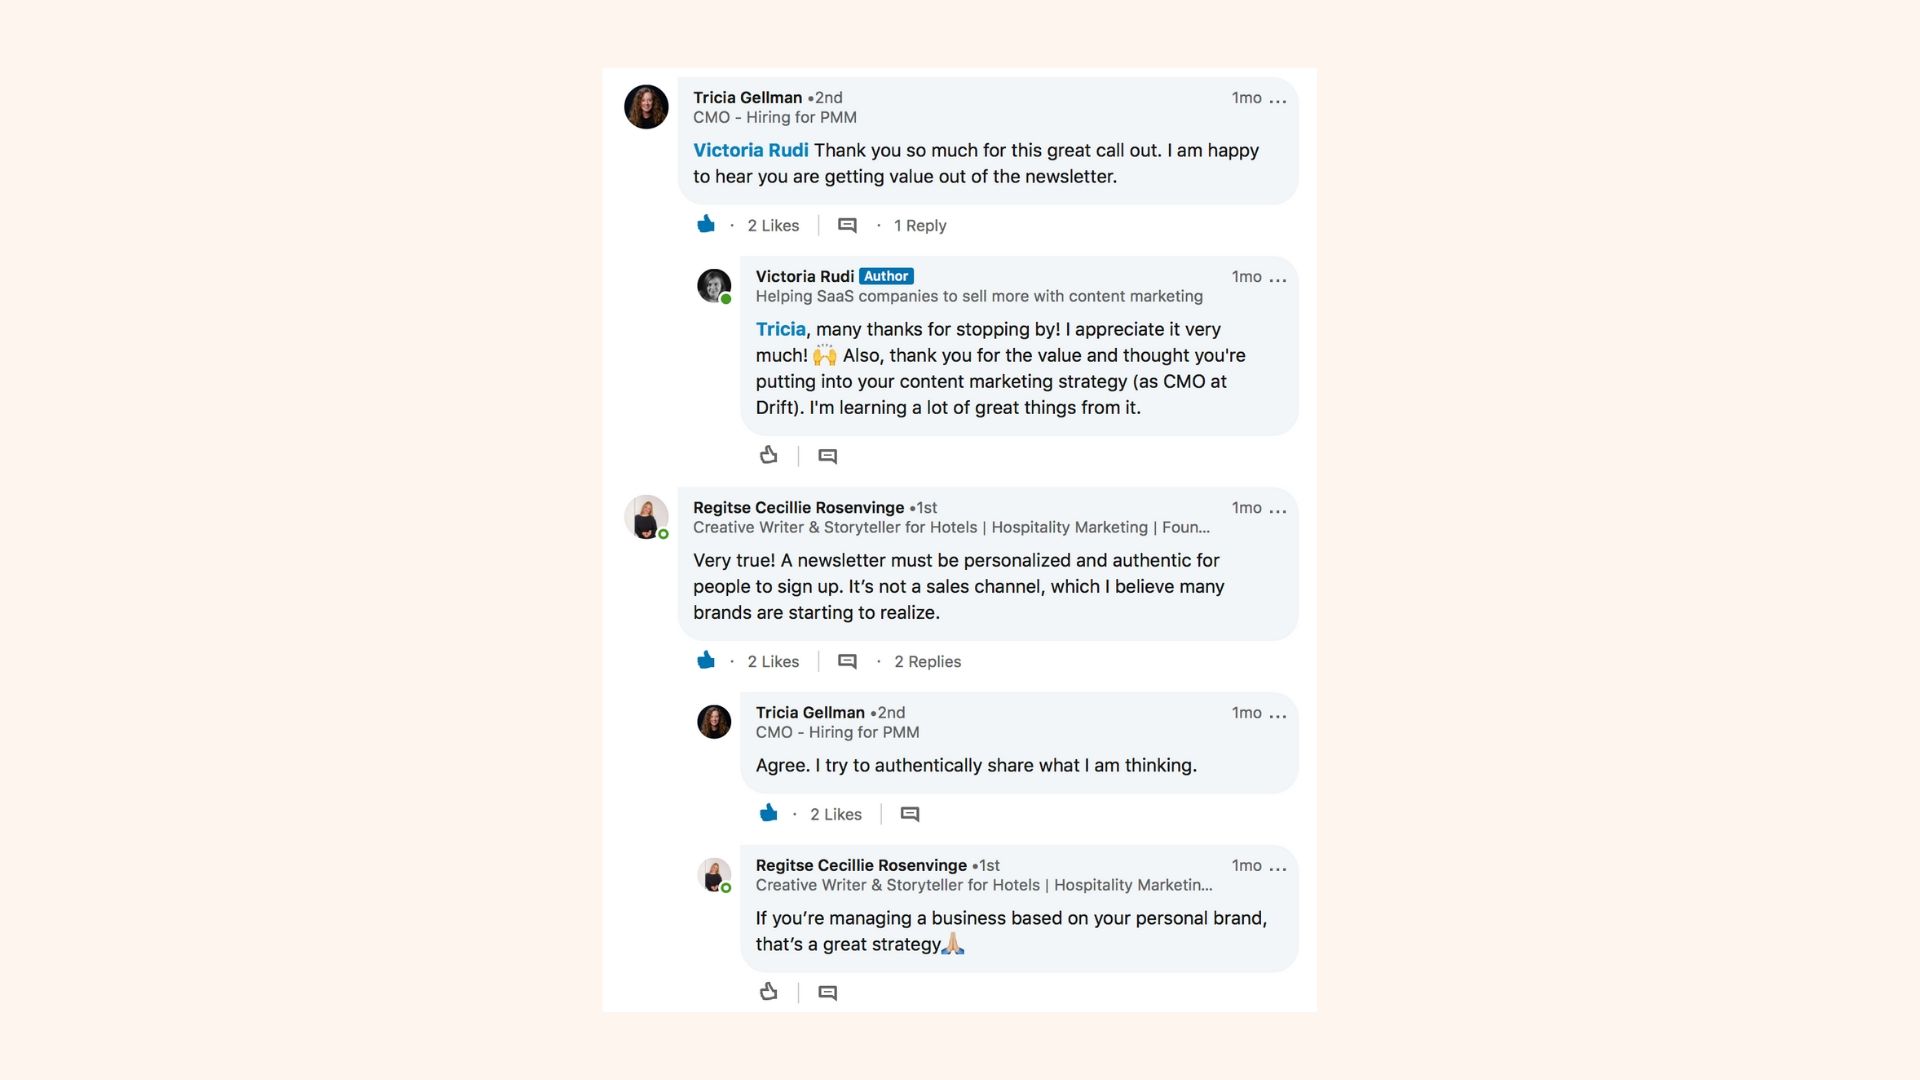Open the 'Tricia' mention link in Victoria's reply

(780, 329)
